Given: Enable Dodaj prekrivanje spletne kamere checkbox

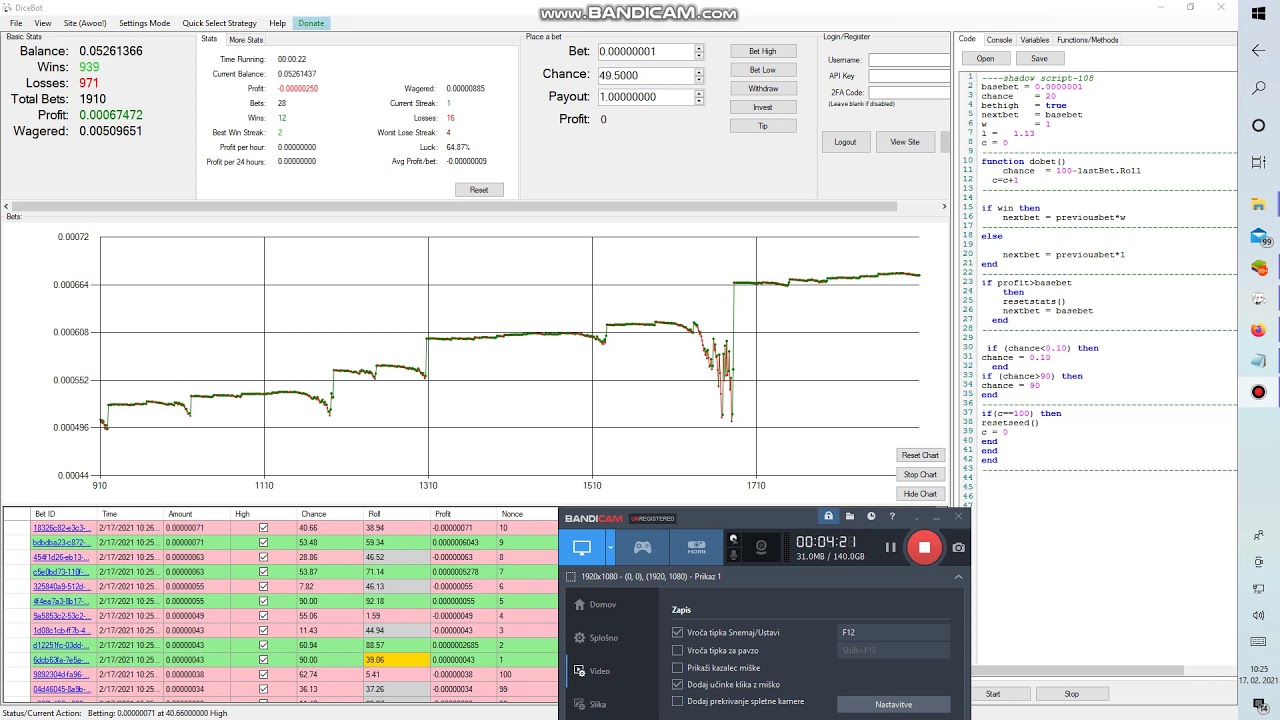Looking at the screenshot, I should click(x=678, y=701).
